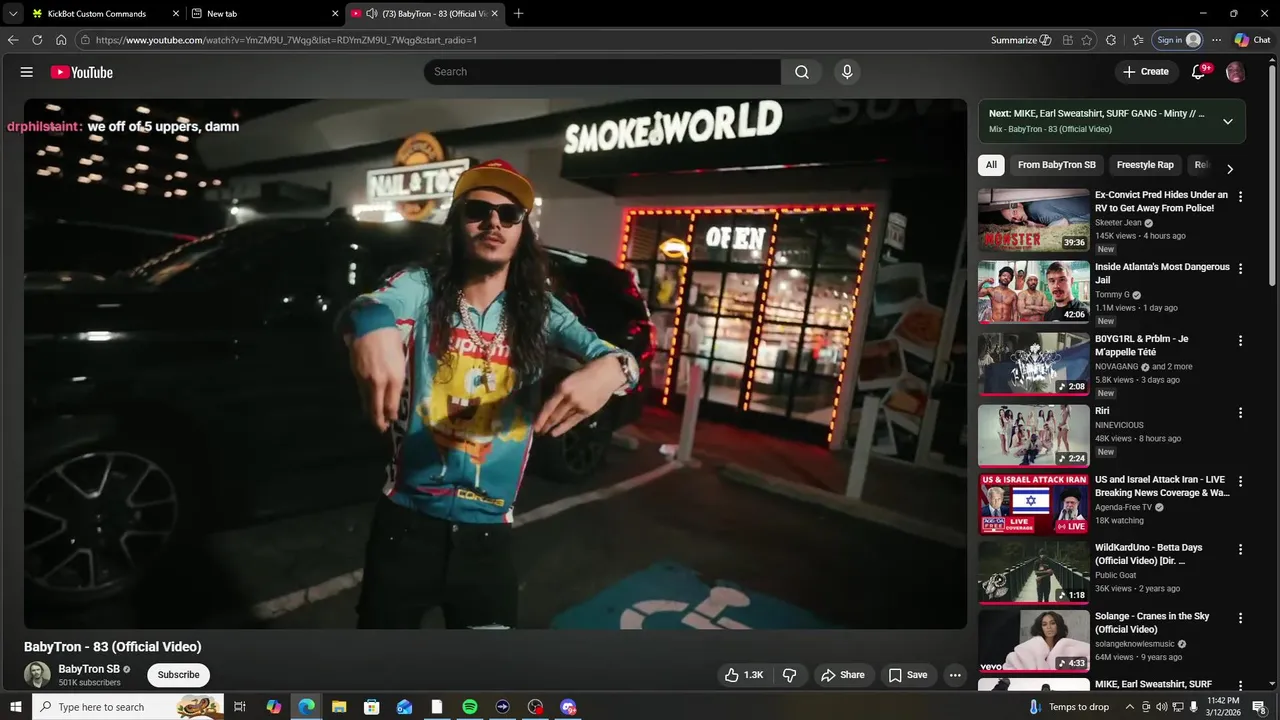This screenshot has height=720, width=1280.
Task: Click Windows taskbar search box
Action: click(x=130, y=707)
